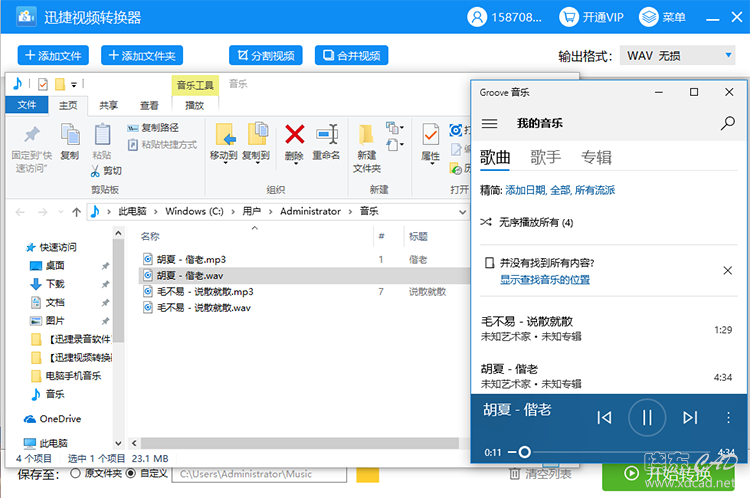Click the 合并视频 button
Image resolution: width=750 pixels, height=498 pixels.
point(352,55)
